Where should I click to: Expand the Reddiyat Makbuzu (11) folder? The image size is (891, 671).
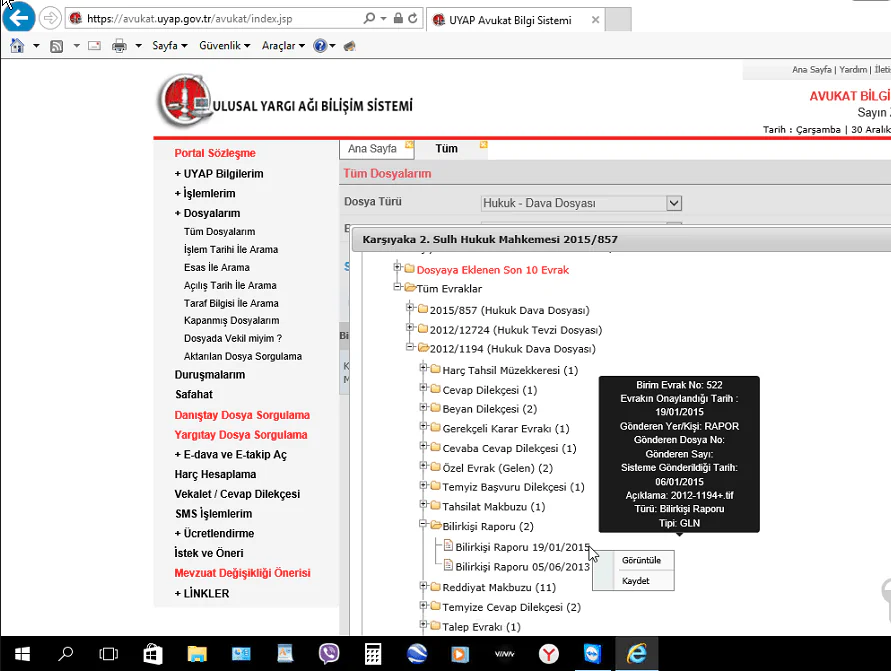423,585
